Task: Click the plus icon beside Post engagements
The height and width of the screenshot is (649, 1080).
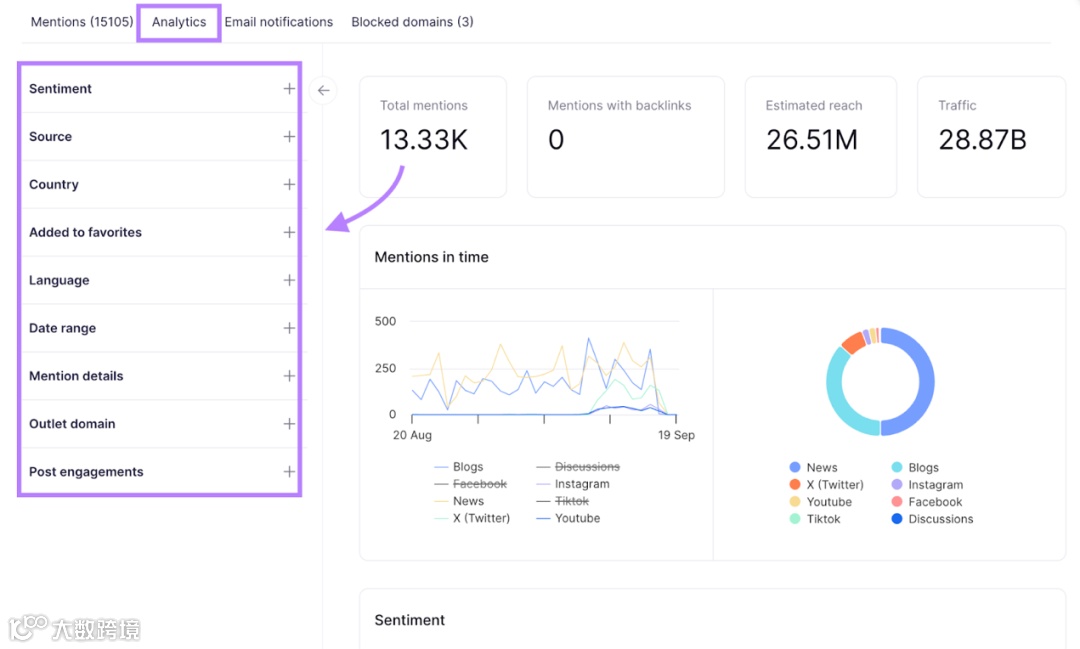Action: [x=289, y=472]
